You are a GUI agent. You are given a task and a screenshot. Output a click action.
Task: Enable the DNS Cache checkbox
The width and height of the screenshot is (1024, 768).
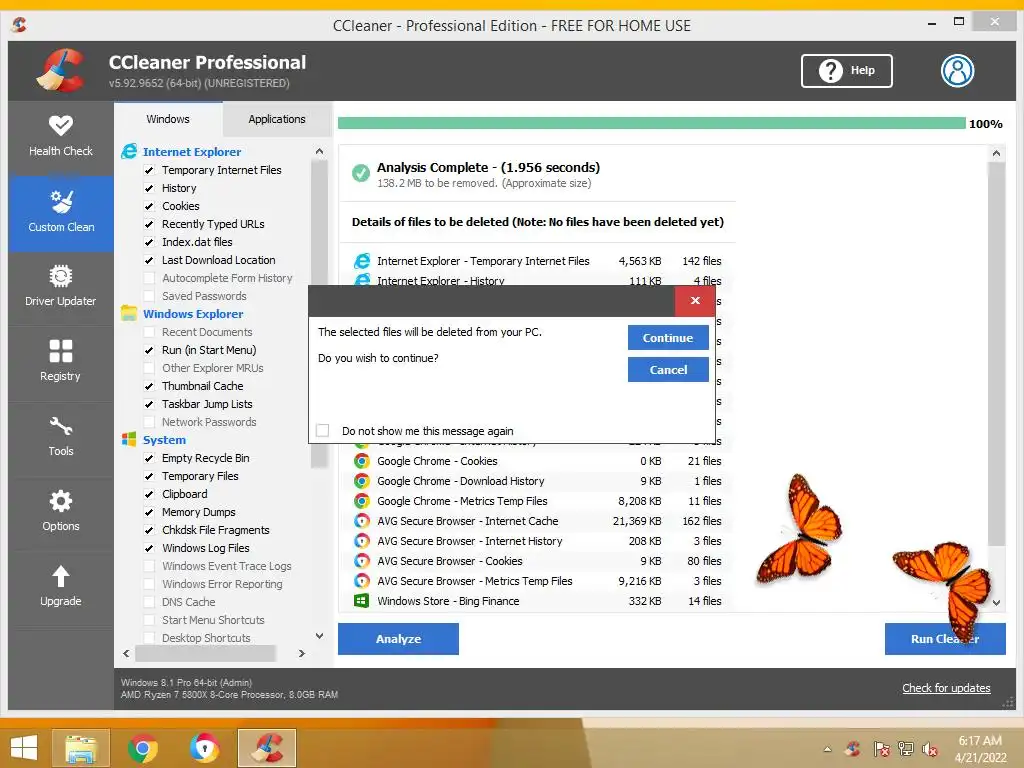tap(149, 602)
